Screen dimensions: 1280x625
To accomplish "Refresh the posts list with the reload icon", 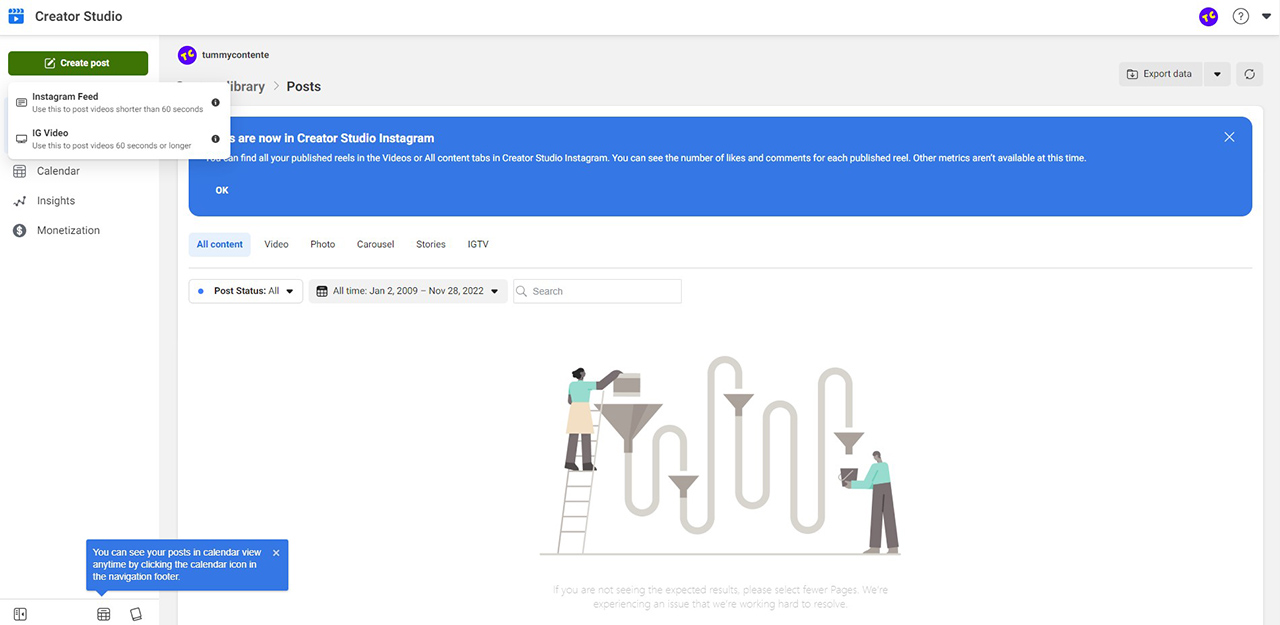I will click(1249, 74).
